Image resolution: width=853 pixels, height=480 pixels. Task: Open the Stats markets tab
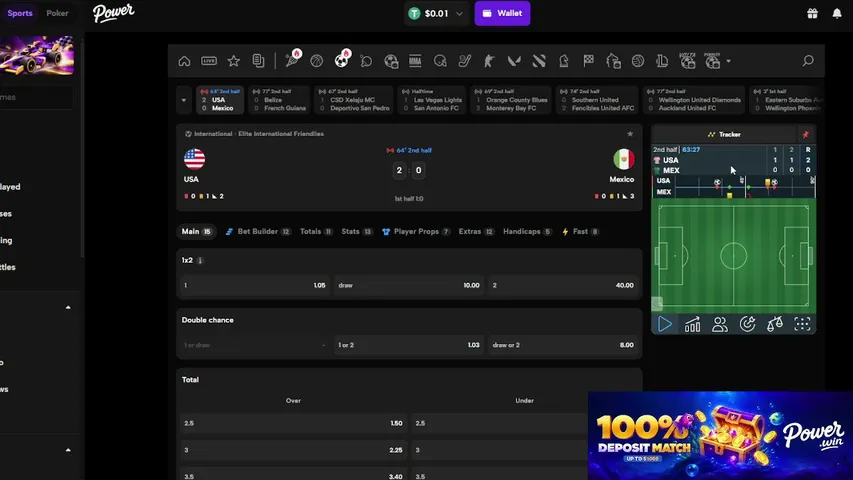point(357,231)
